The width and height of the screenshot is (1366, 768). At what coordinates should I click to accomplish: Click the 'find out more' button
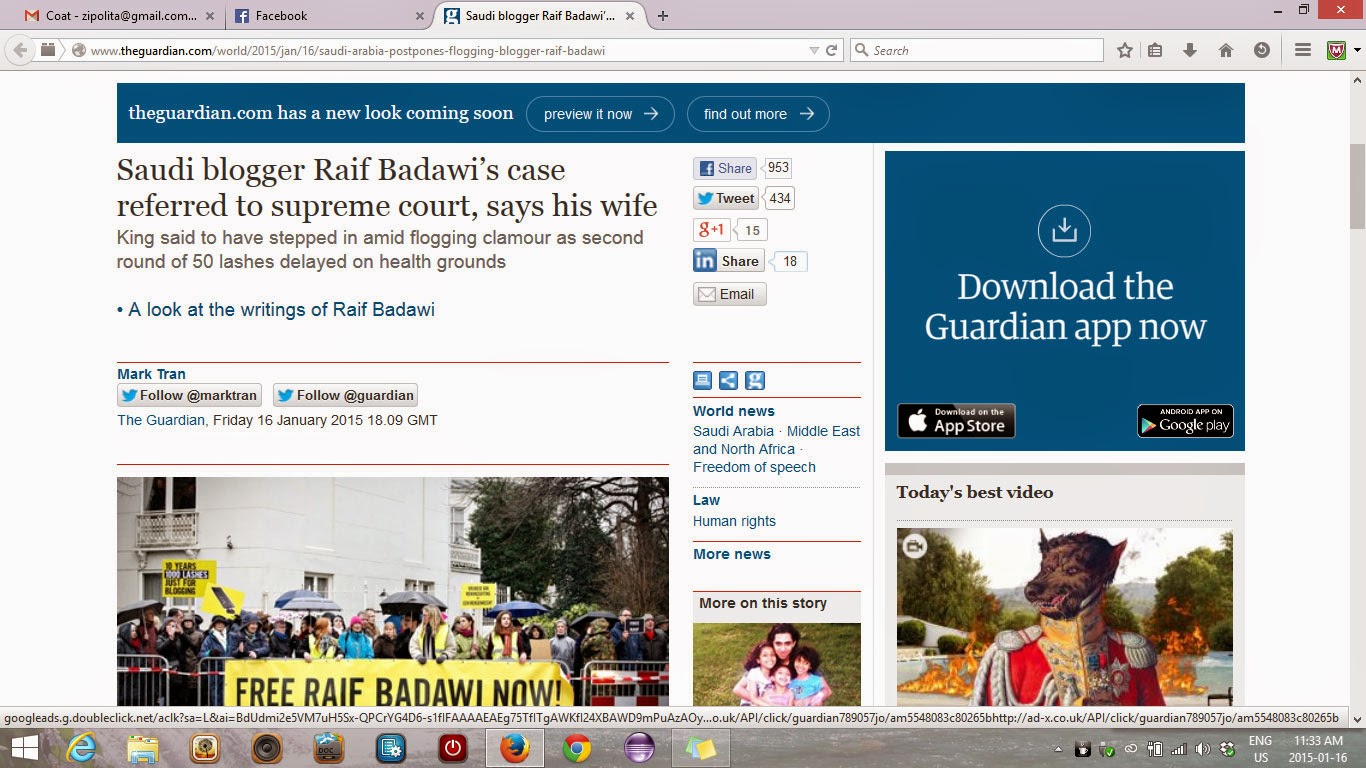[758, 114]
